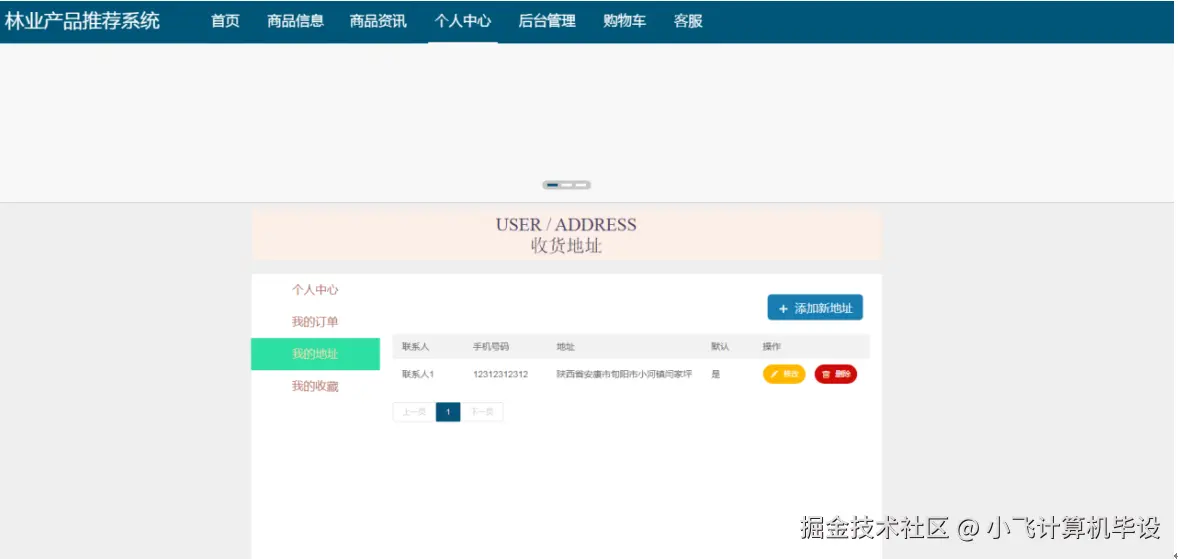Click the USER / ADDRESS banner heading

point(566,225)
